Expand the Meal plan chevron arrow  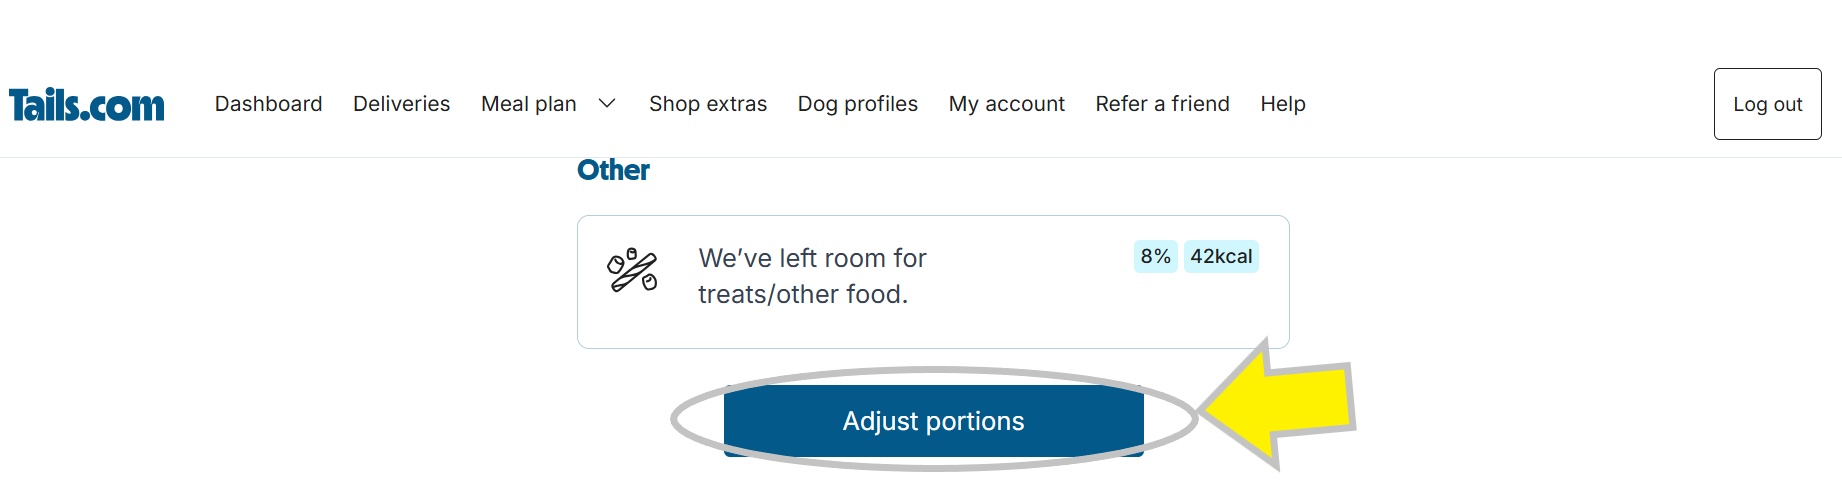point(607,104)
